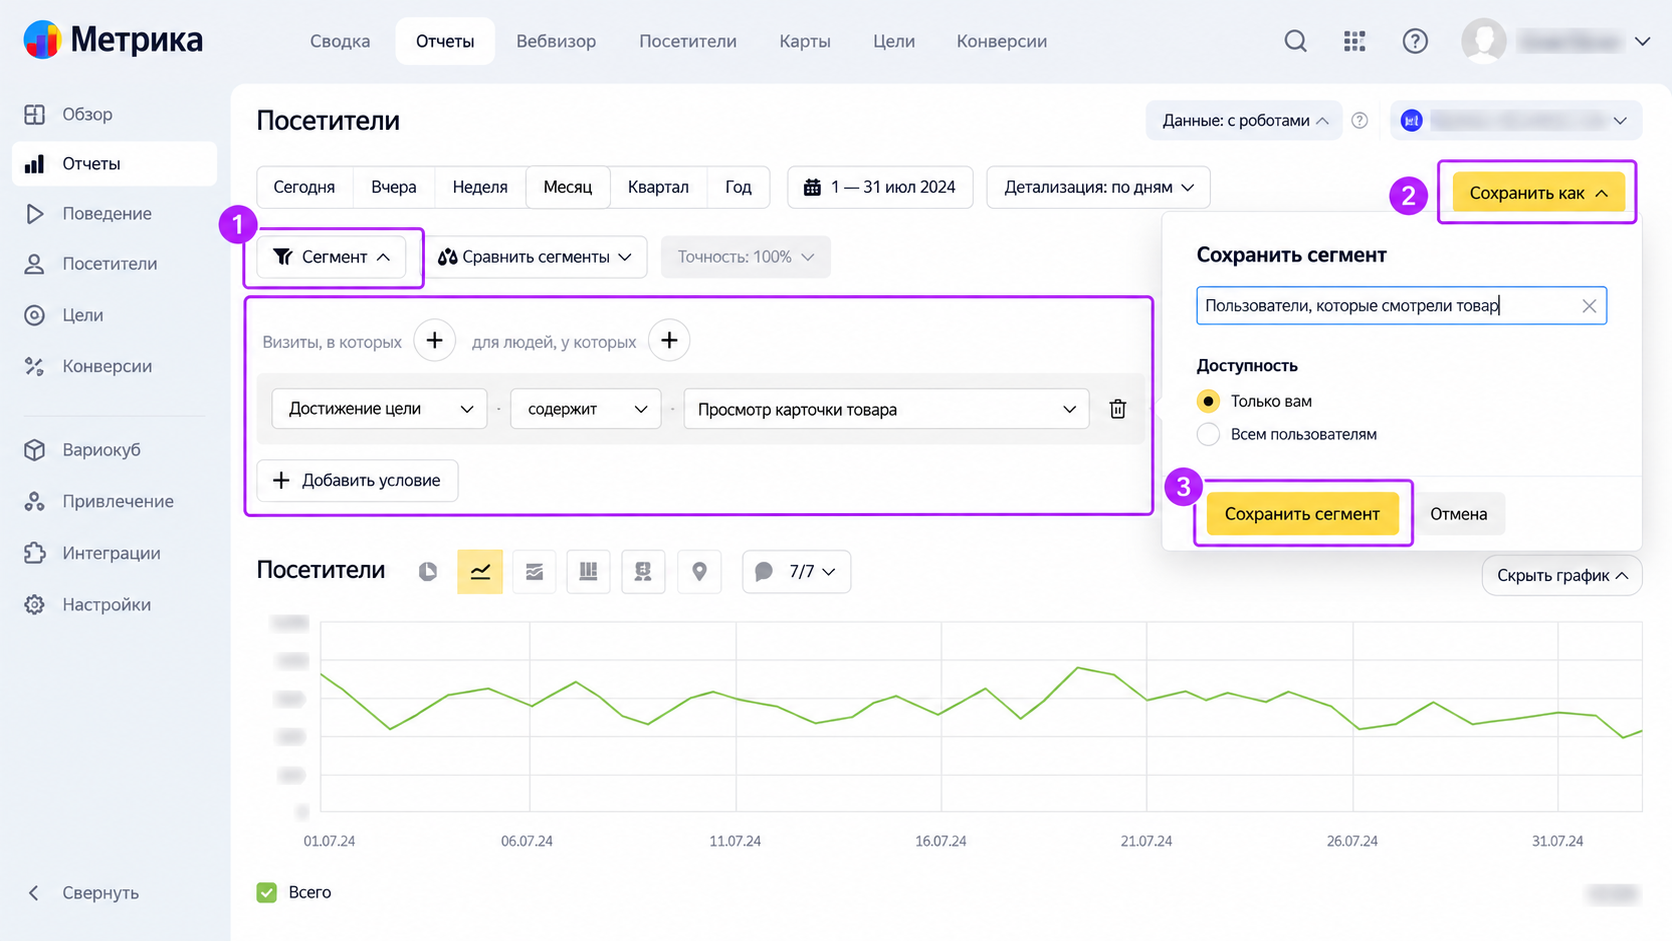The height and width of the screenshot is (941, 1672).
Task: Collapse the sidebar with Свернуть
Action: (x=84, y=892)
